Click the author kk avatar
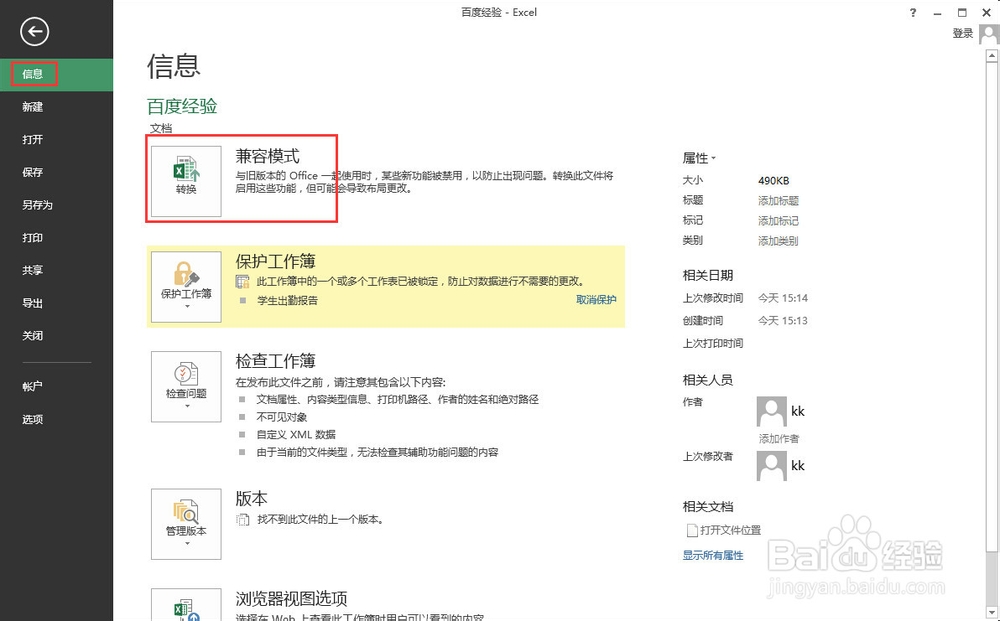Screen dimensions: 1000x621 [772, 411]
